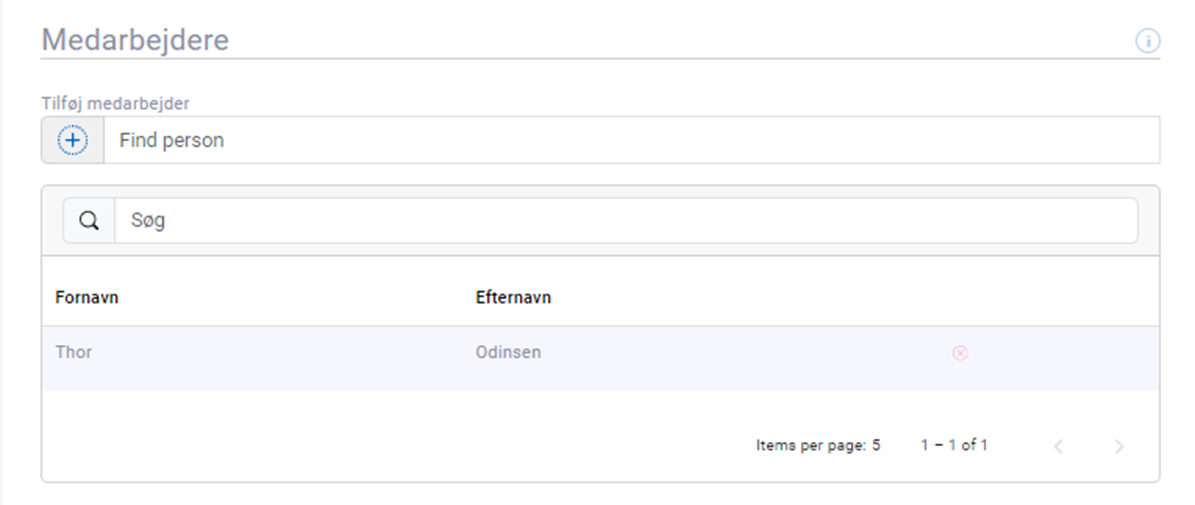Click the info icon beside Medarbejdere heading

point(1147,41)
